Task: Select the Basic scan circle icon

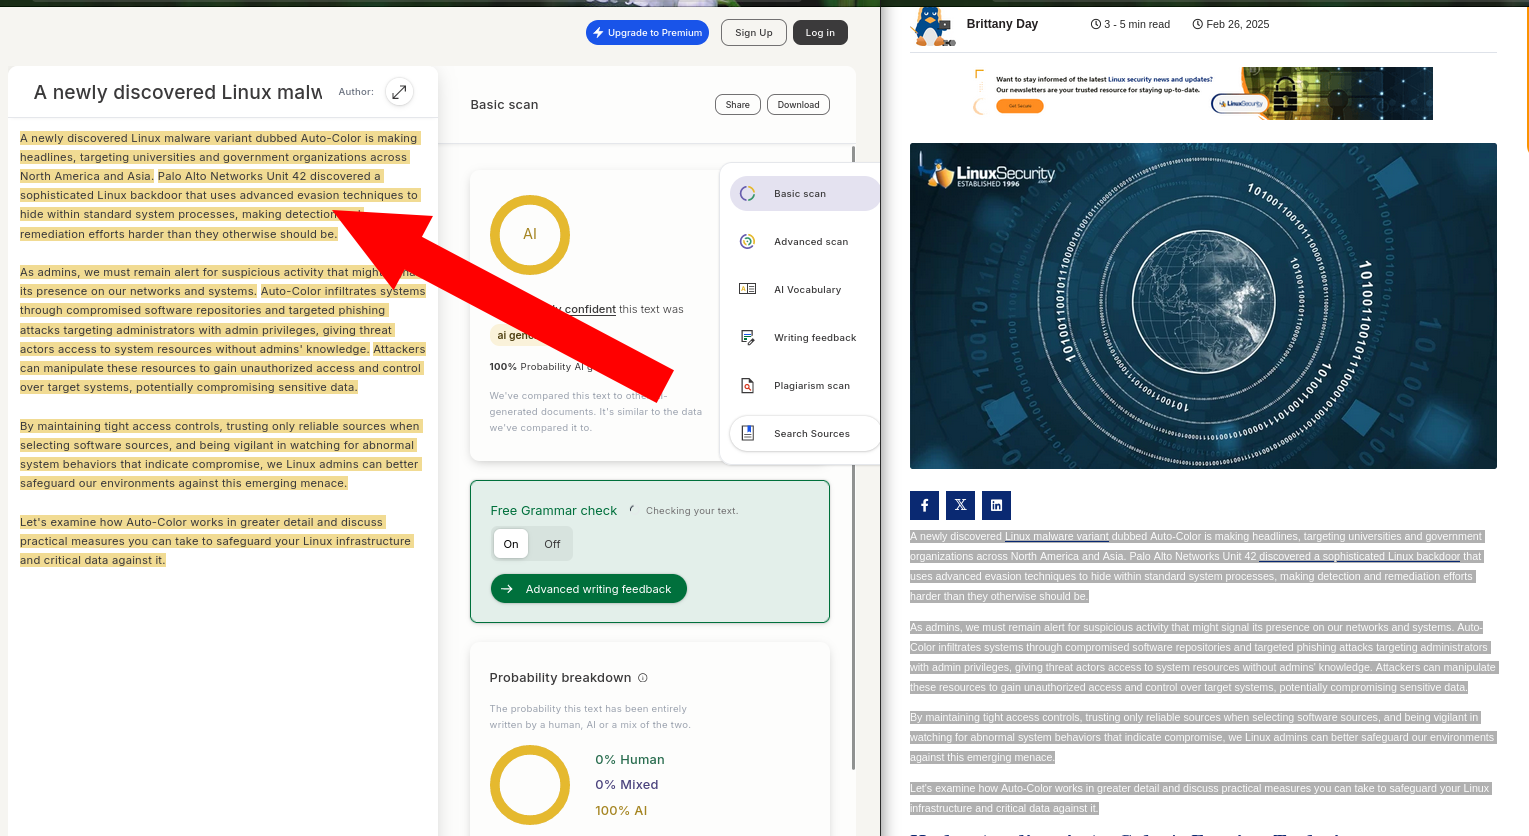Action: (x=747, y=194)
